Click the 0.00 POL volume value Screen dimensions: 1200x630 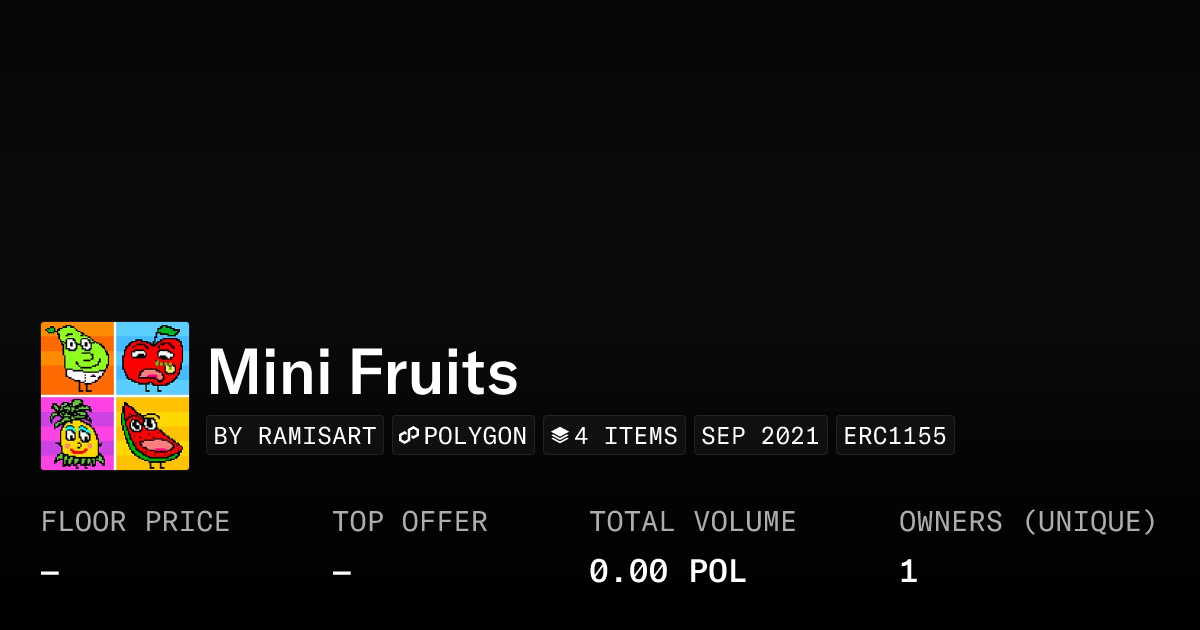click(668, 572)
